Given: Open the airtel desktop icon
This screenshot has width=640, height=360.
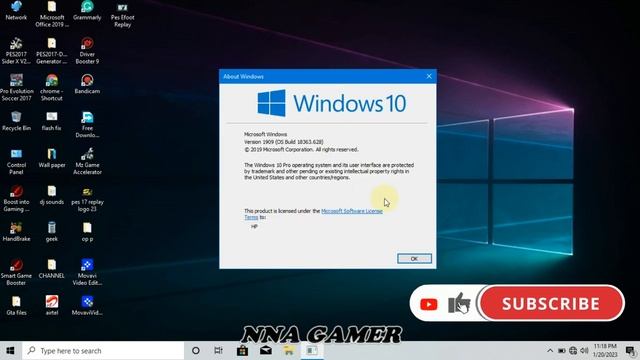Looking at the screenshot, I should (52, 306).
